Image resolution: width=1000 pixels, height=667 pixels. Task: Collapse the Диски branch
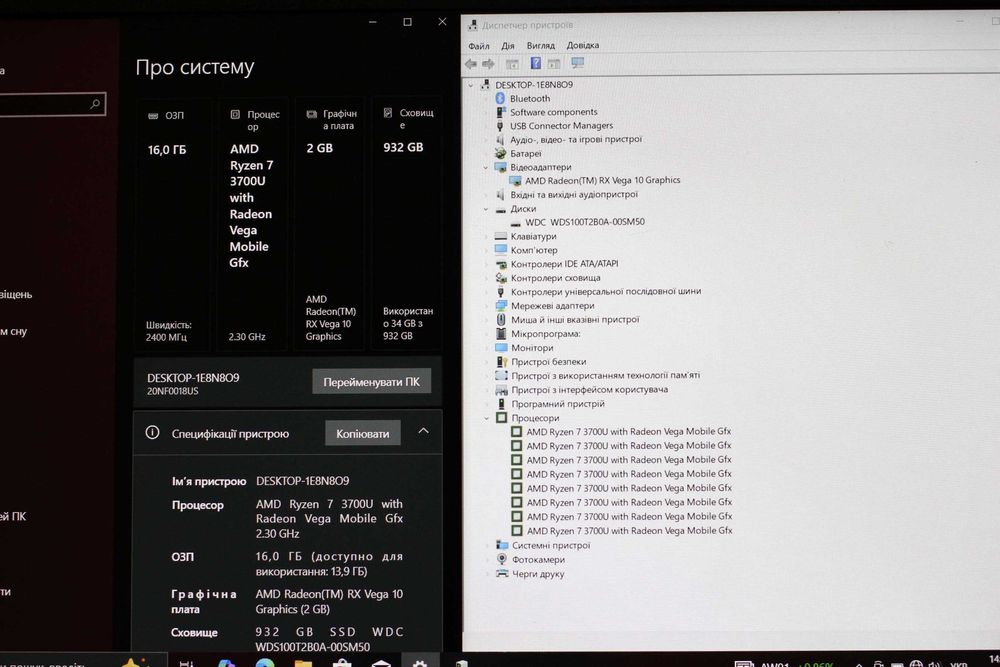tap(486, 209)
